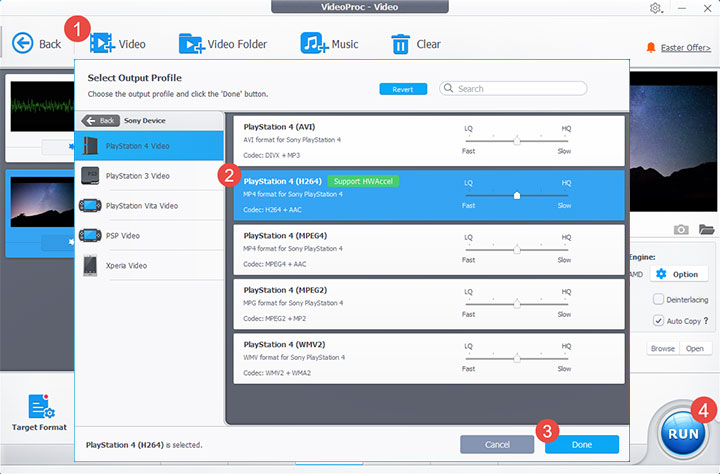Choose PlayStation 4 (MPEG2) profile
Screen dimensions: 720x474
coord(429,304)
